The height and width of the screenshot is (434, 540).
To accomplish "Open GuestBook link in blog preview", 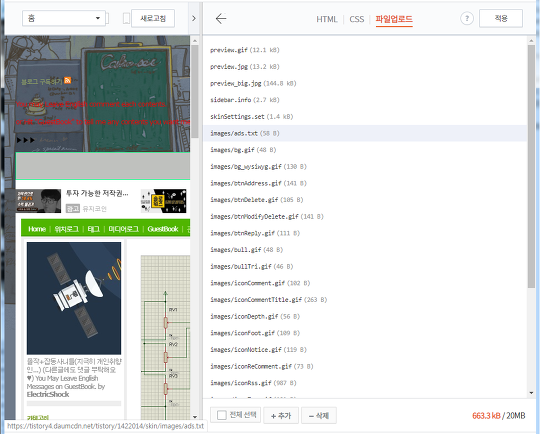I will pyautogui.click(x=163, y=229).
